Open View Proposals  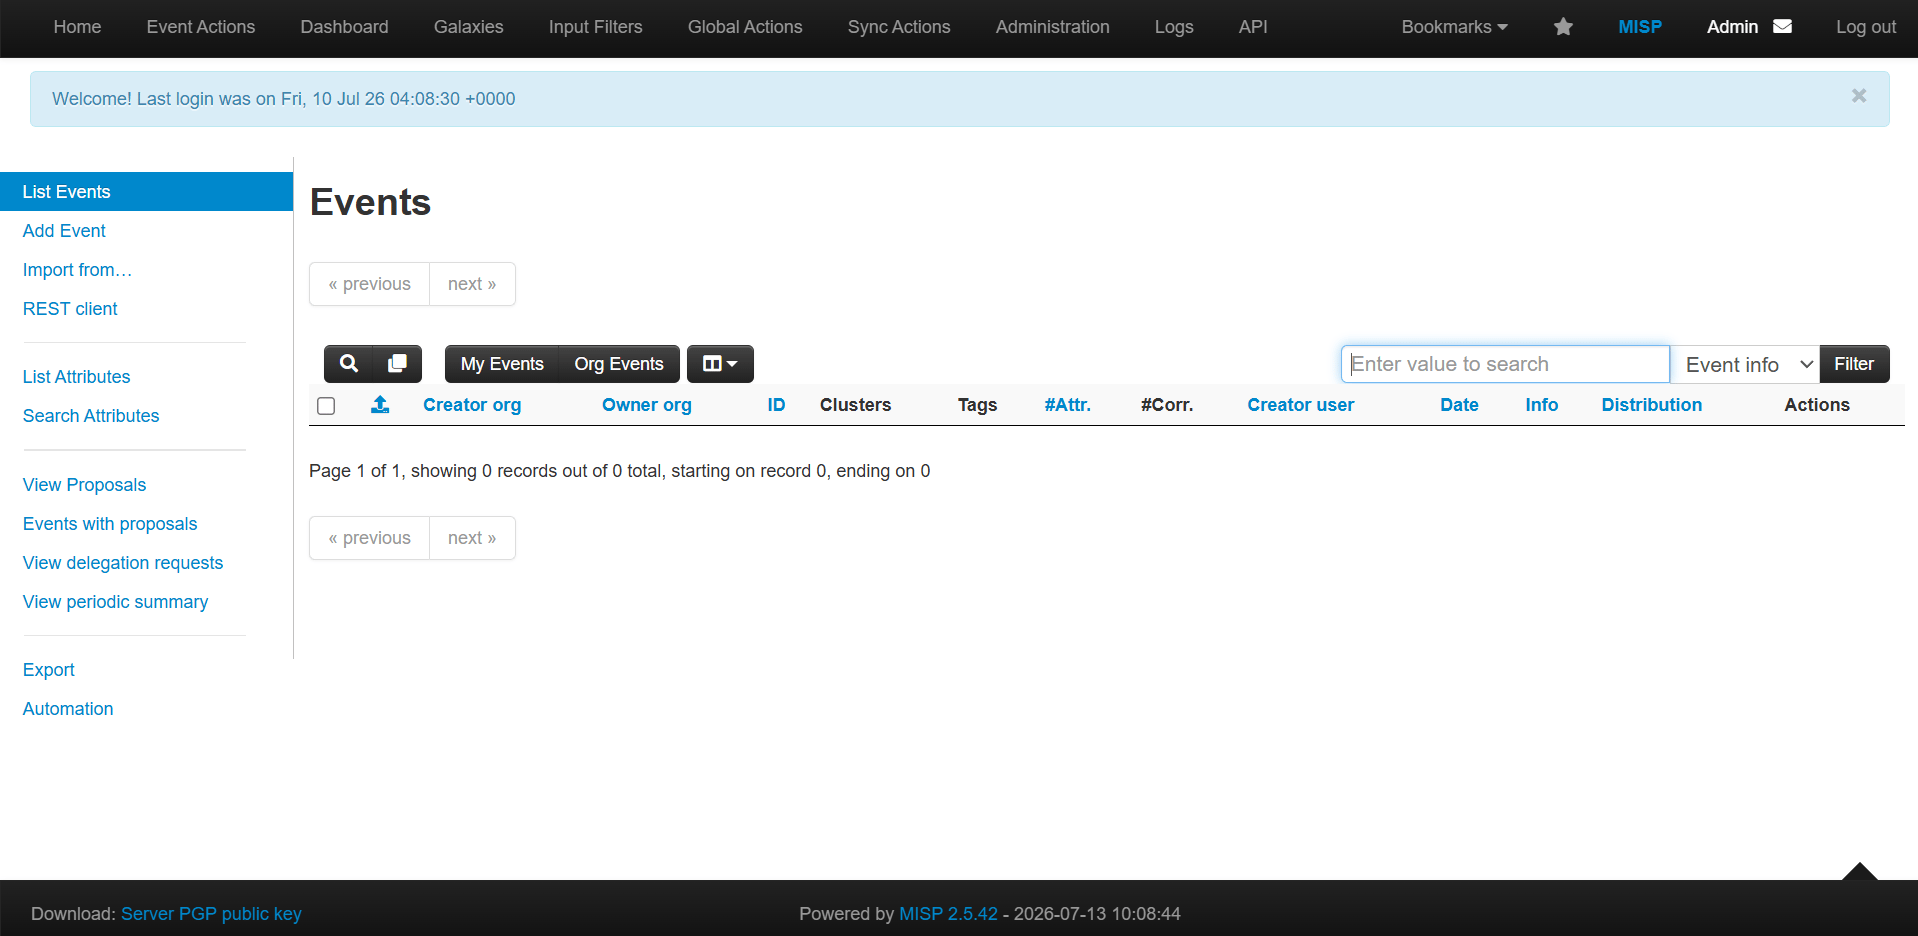point(84,485)
